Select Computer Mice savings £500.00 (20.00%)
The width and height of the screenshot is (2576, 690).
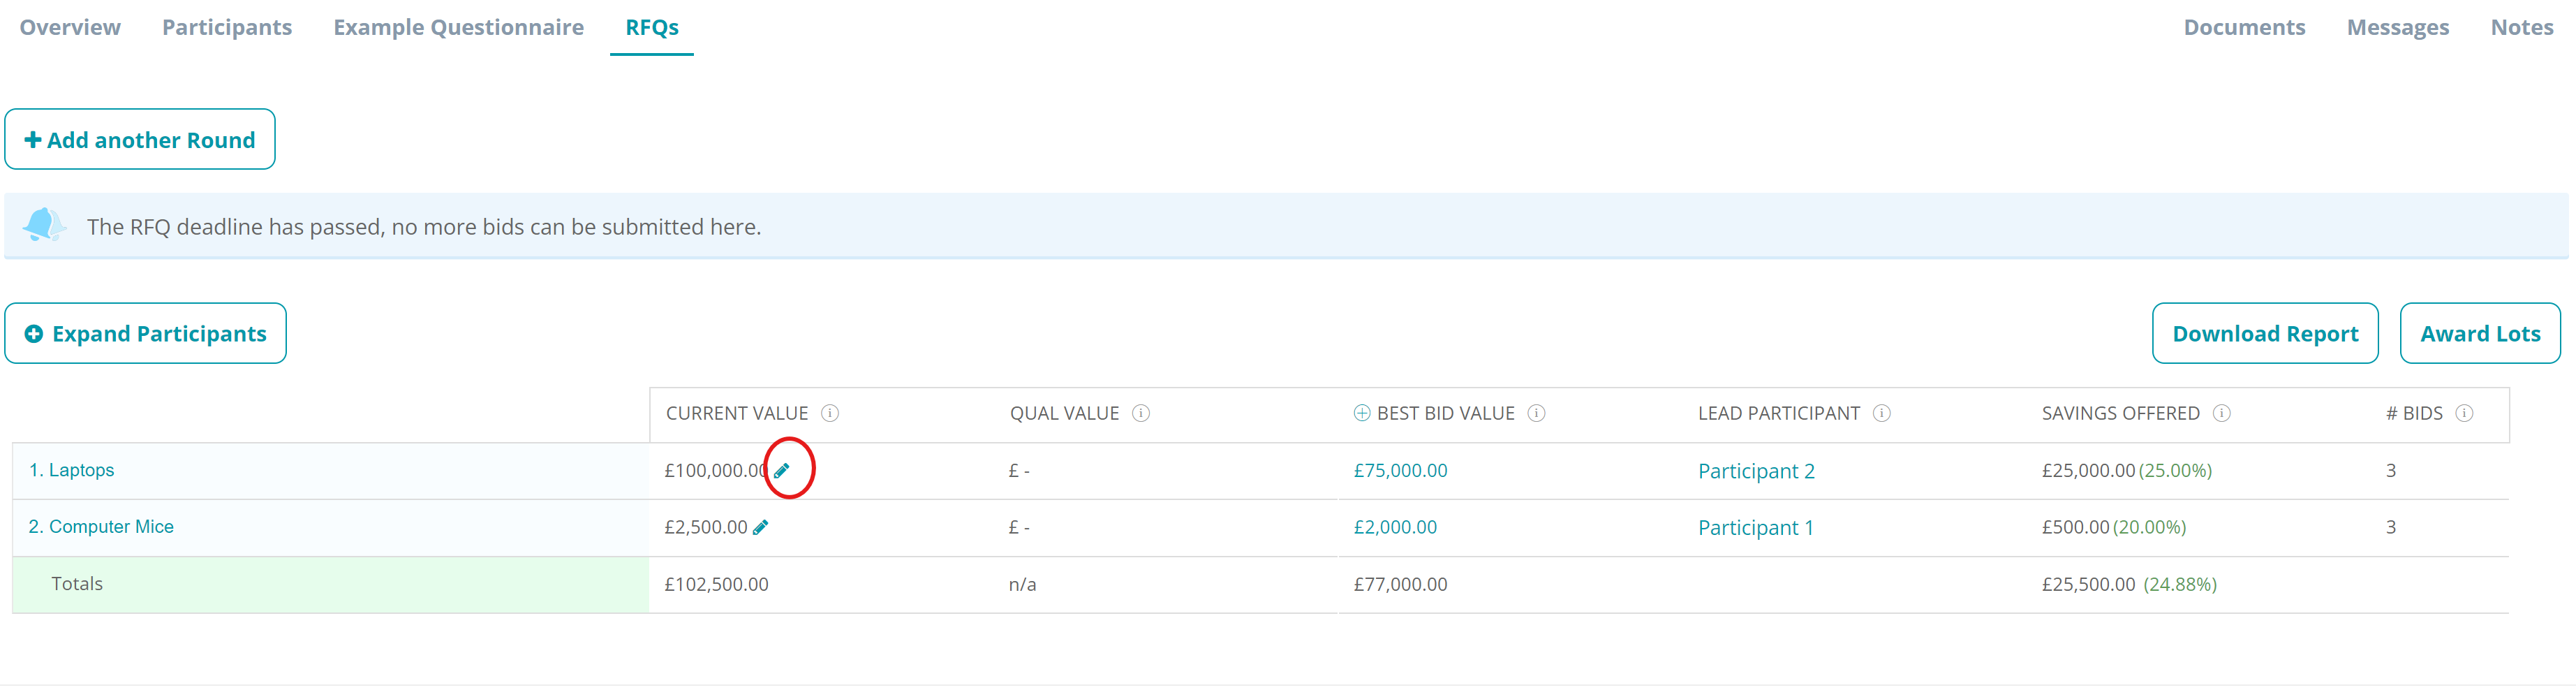tap(2114, 527)
